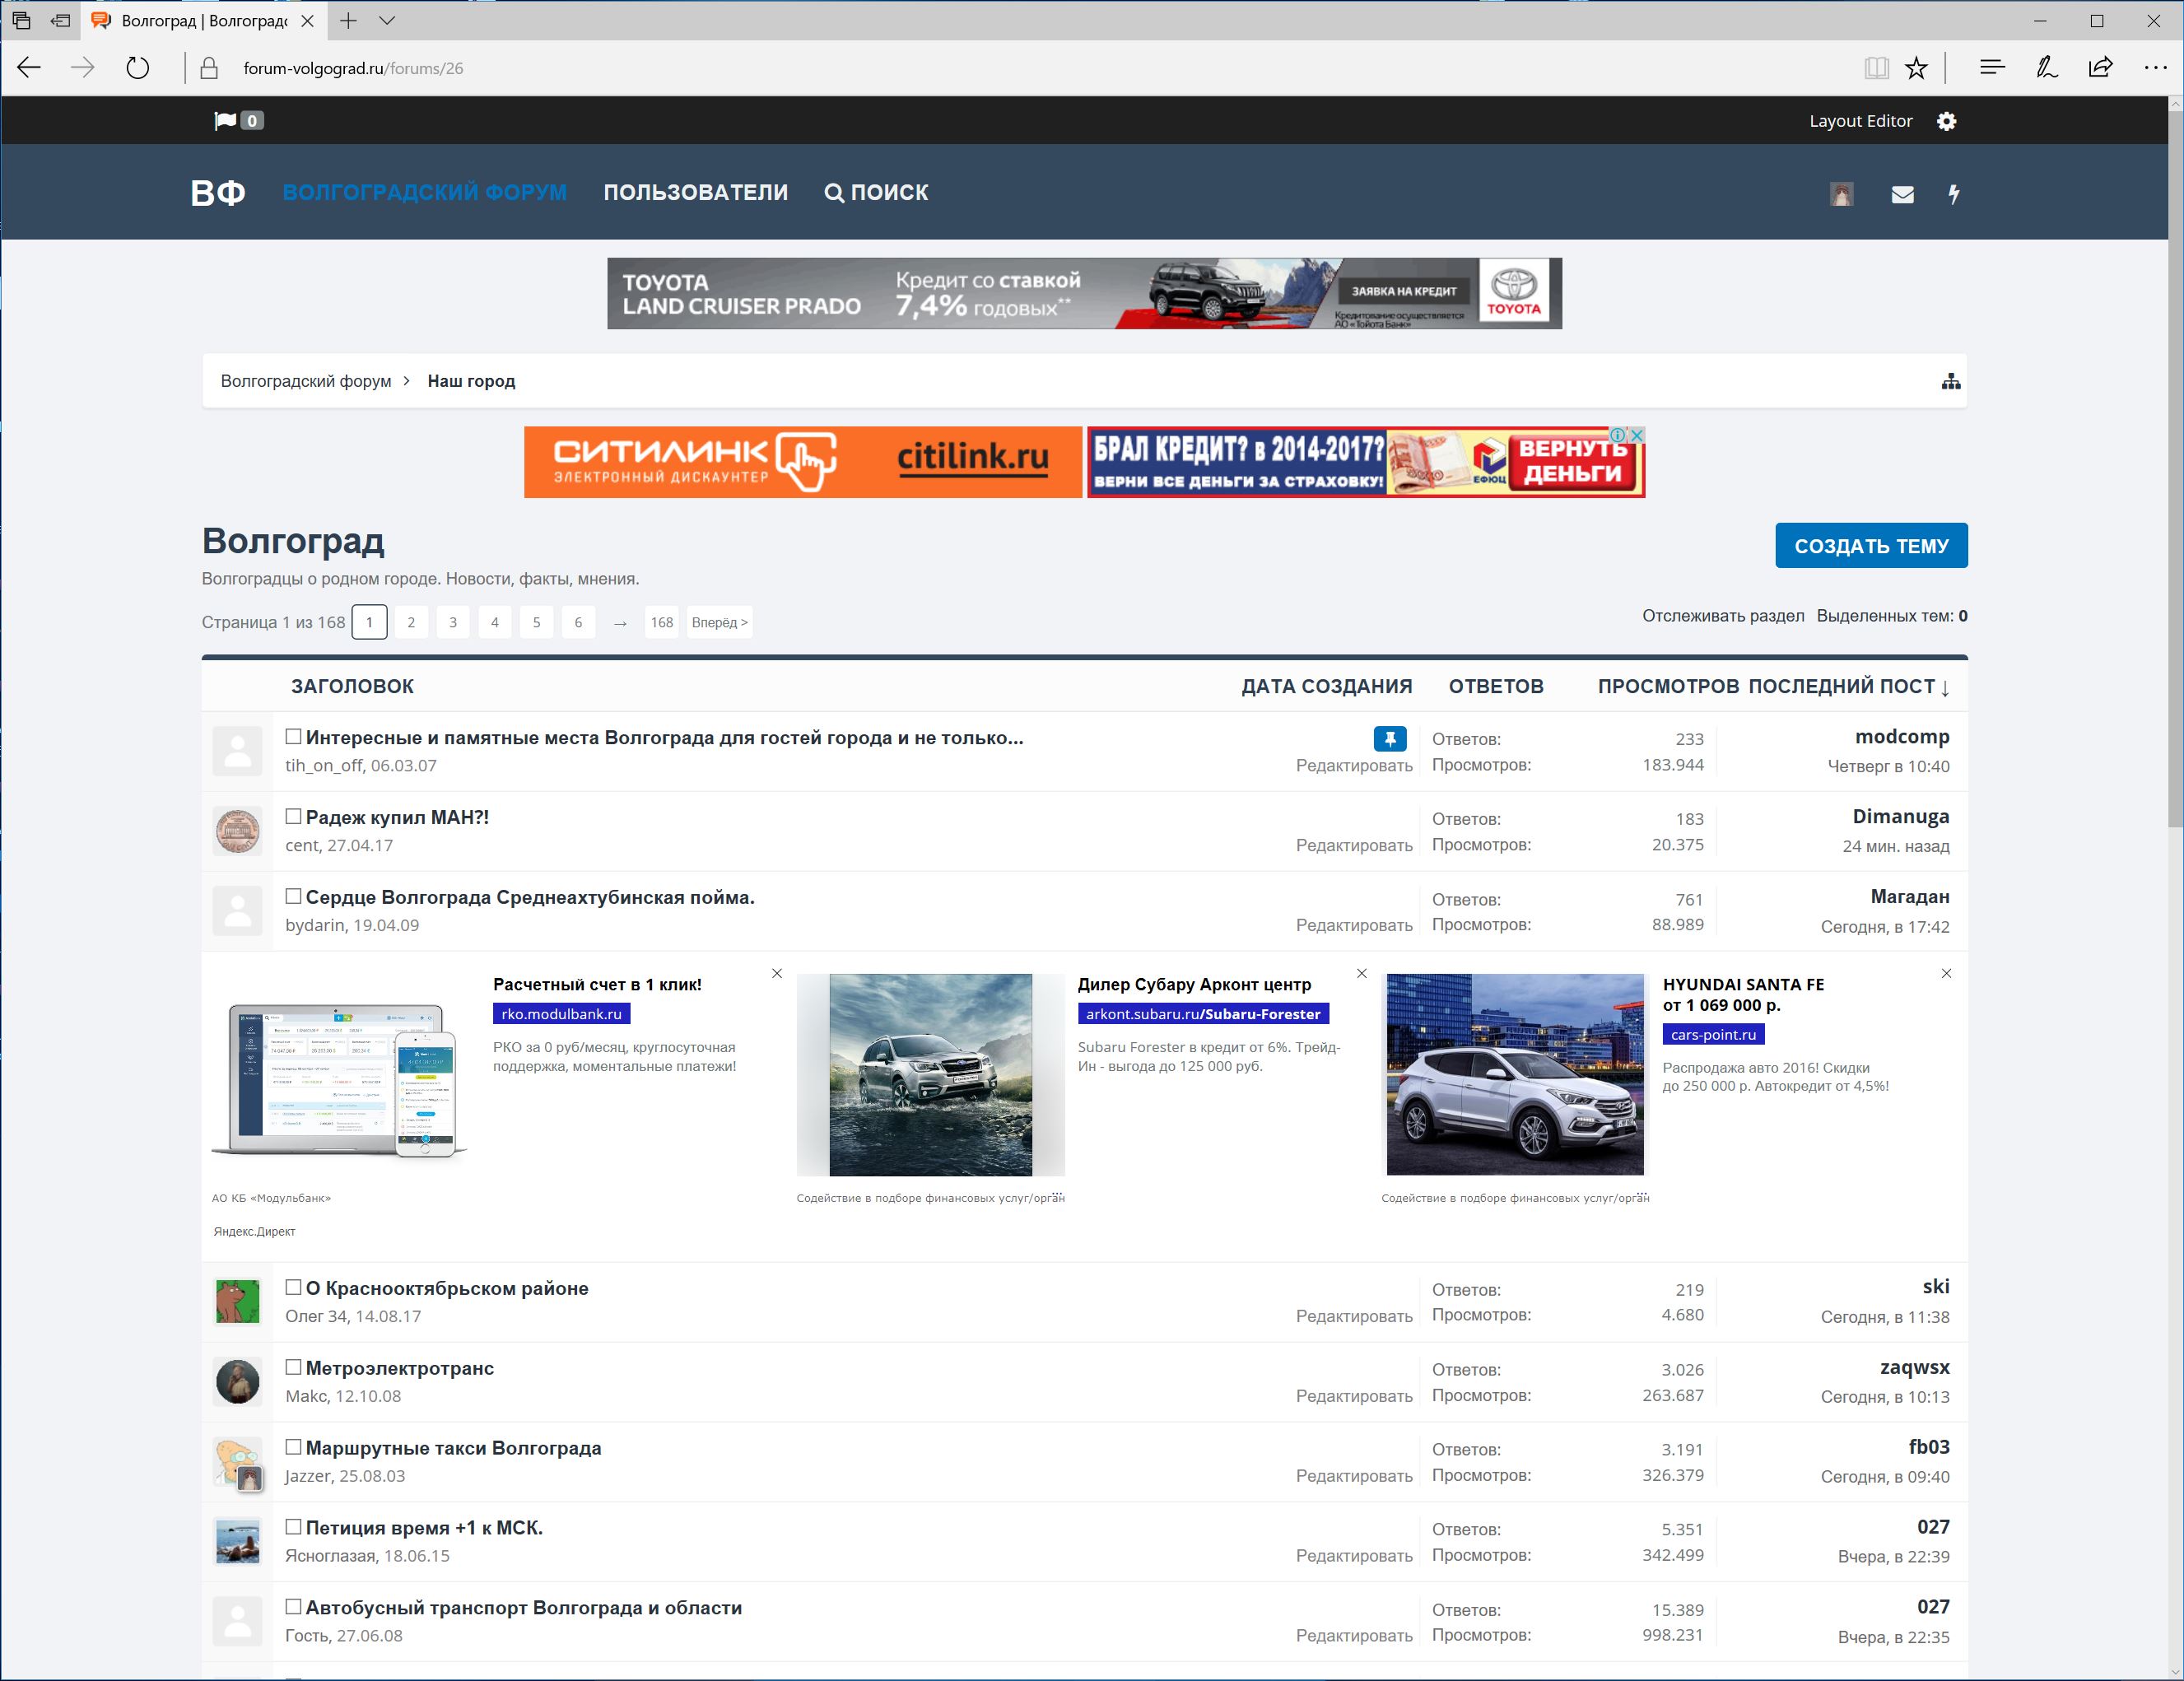This screenshot has width=2184, height=1681.
Task: Click 'Отслеживать раздел' link
Action: (x=1722, y=616)
